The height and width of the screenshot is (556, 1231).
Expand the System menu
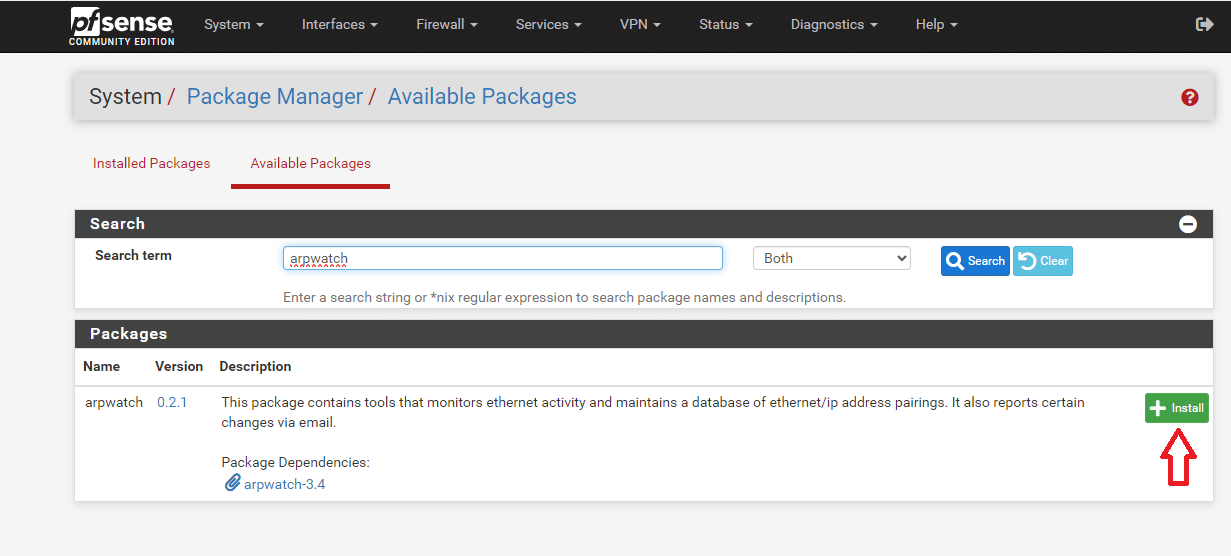[234, 24]
